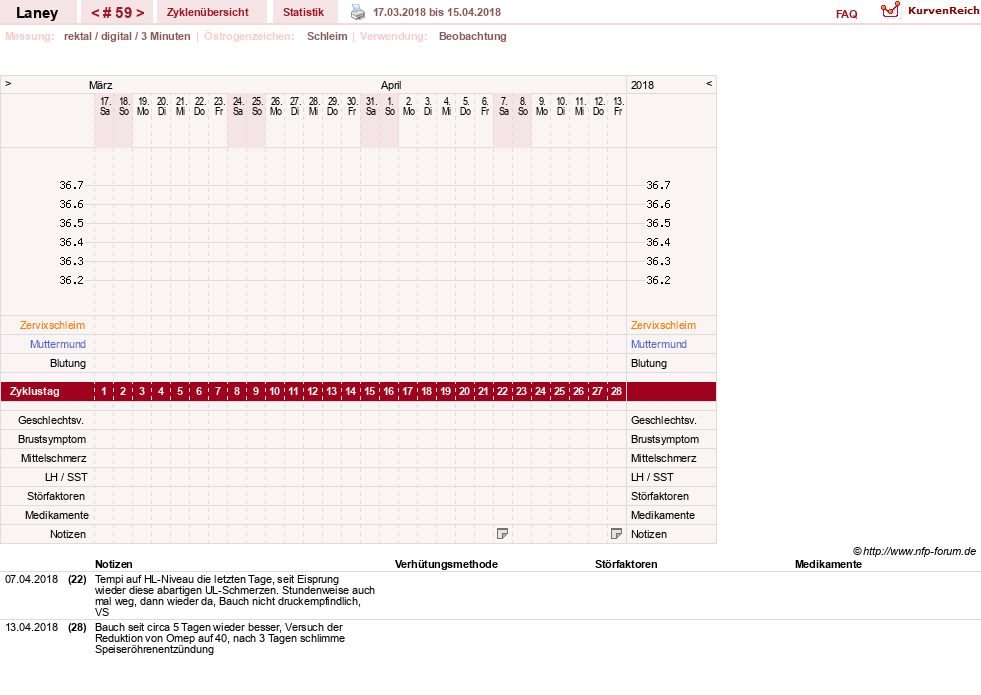
Task: Select the Laney user tab
Action: (x=37, y=13)
